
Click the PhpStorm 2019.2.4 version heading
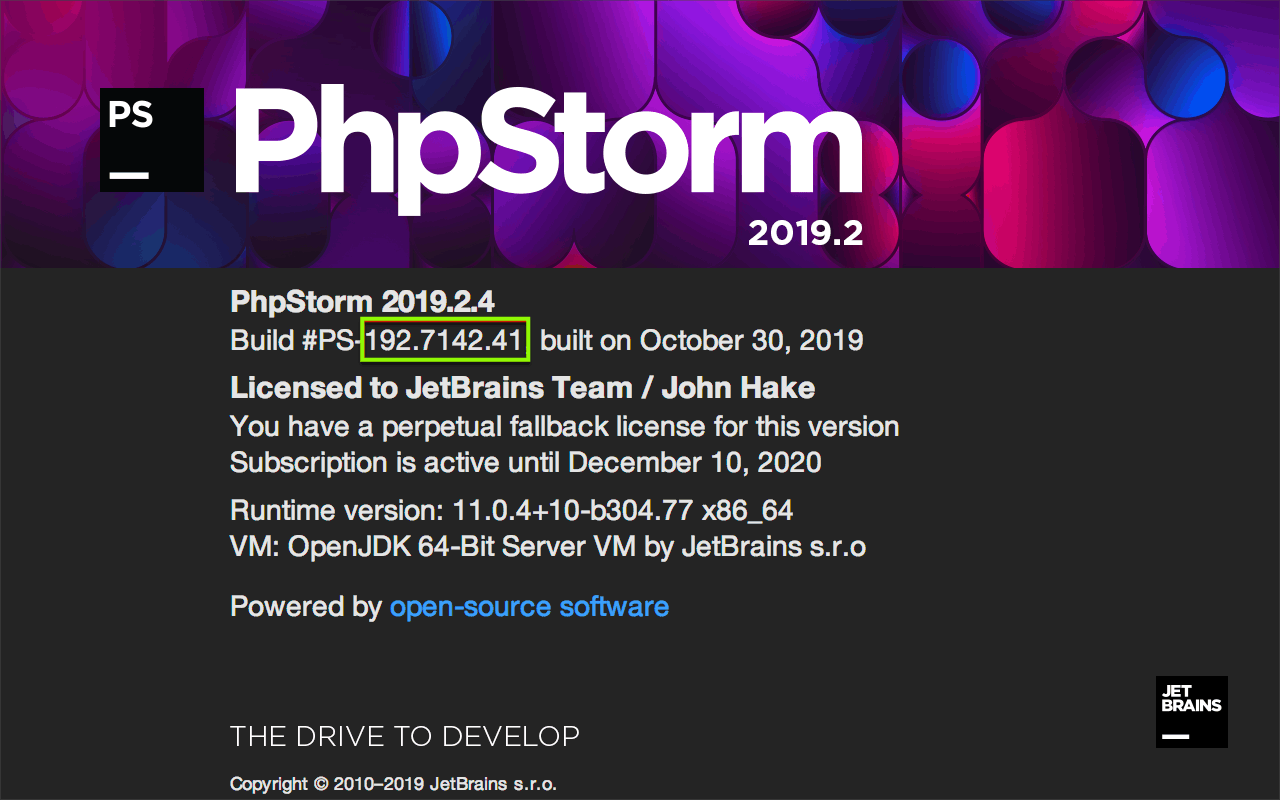(363, 301)
